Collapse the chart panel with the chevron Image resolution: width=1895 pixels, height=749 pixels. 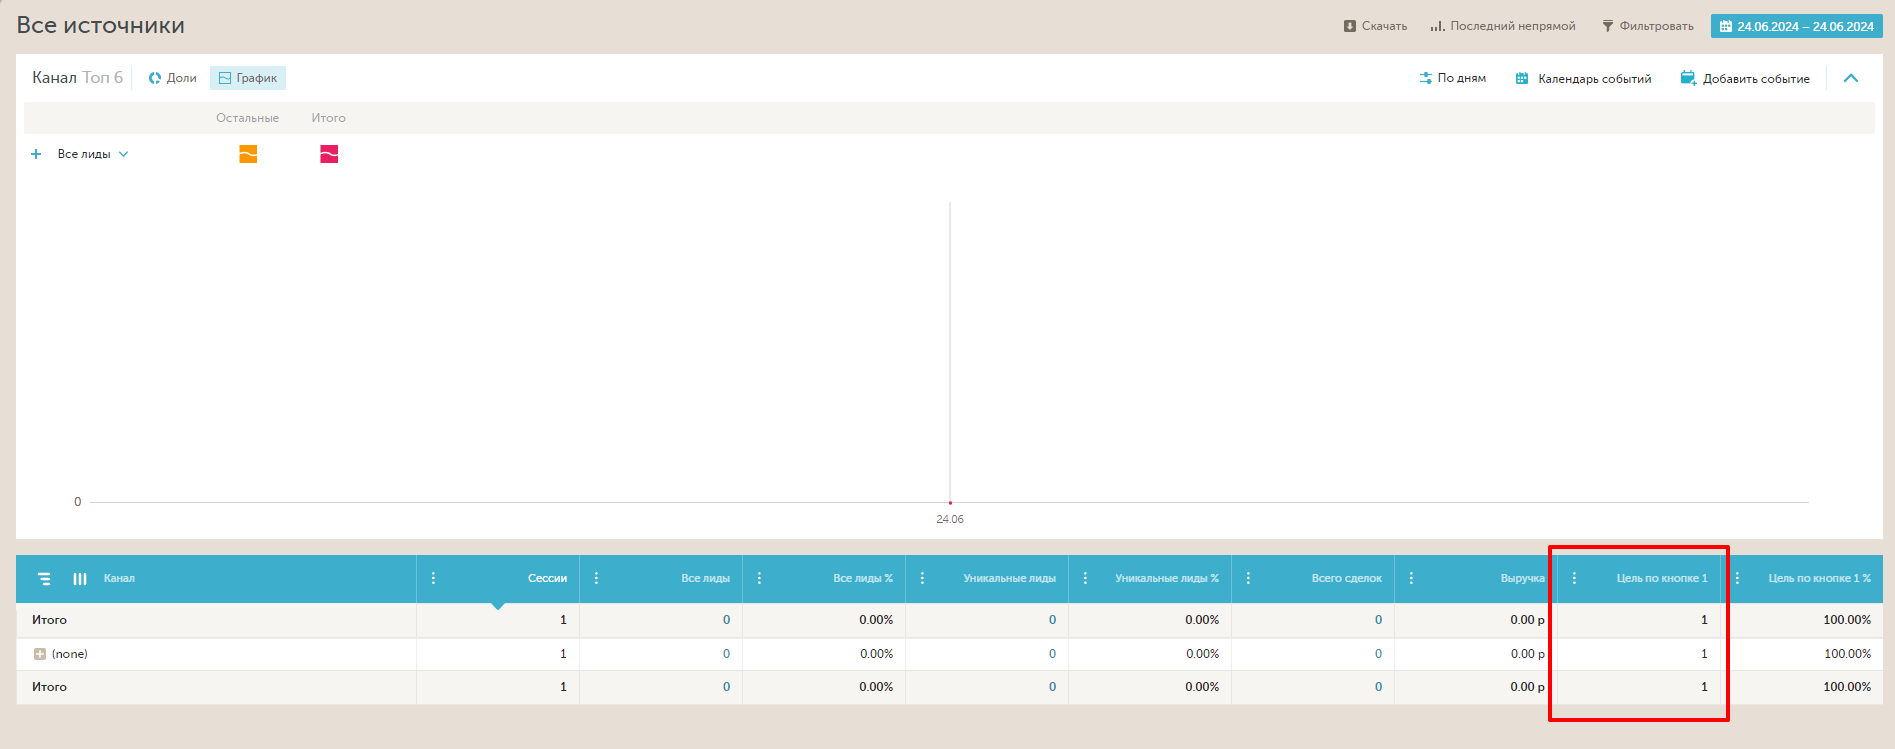[x=1851, y=78]
